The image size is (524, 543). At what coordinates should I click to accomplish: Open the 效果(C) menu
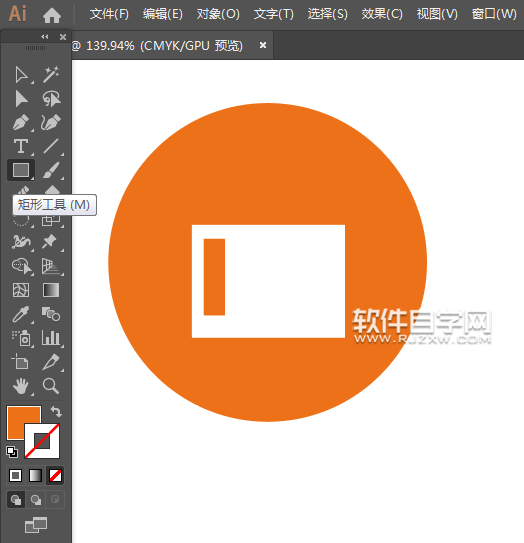pos(382,14)
